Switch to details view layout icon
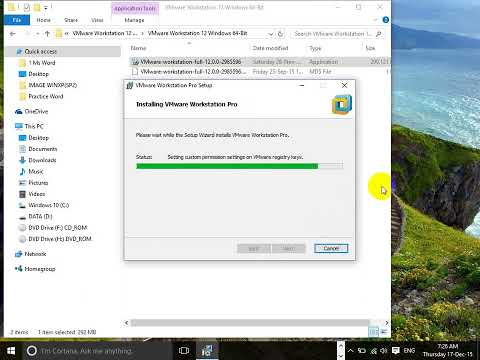 (x=374, y=332)
